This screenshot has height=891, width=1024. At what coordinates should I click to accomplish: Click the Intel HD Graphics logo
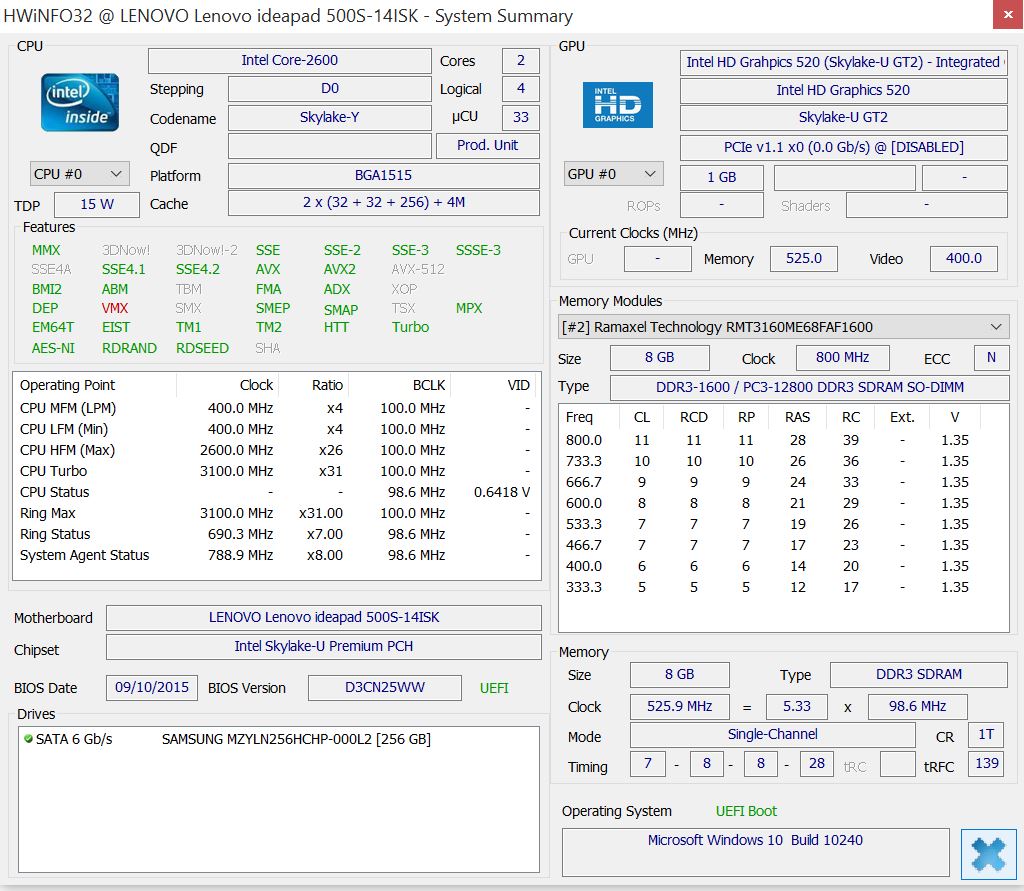click(x=617, y=105)
